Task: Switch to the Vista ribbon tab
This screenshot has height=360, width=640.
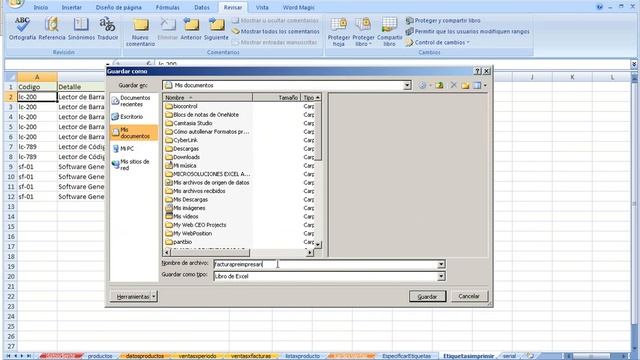Action: [262, 7]
